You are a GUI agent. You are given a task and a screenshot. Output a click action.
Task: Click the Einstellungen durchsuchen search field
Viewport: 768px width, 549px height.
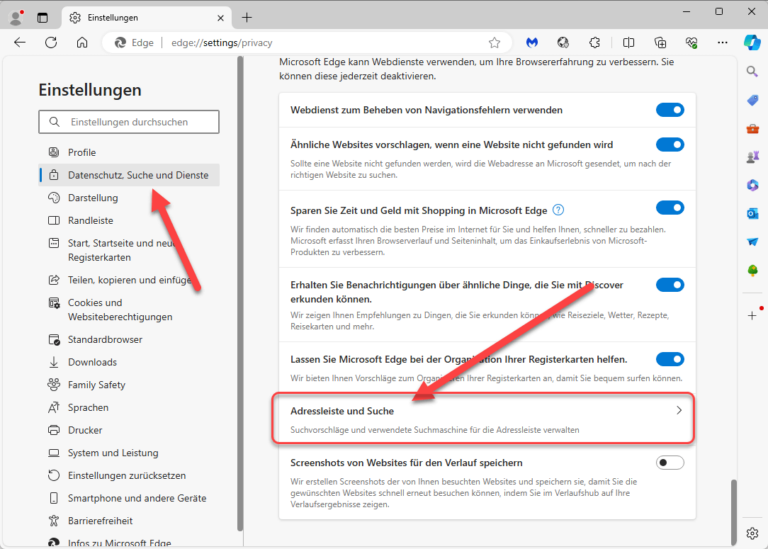(x=129, y=122)
